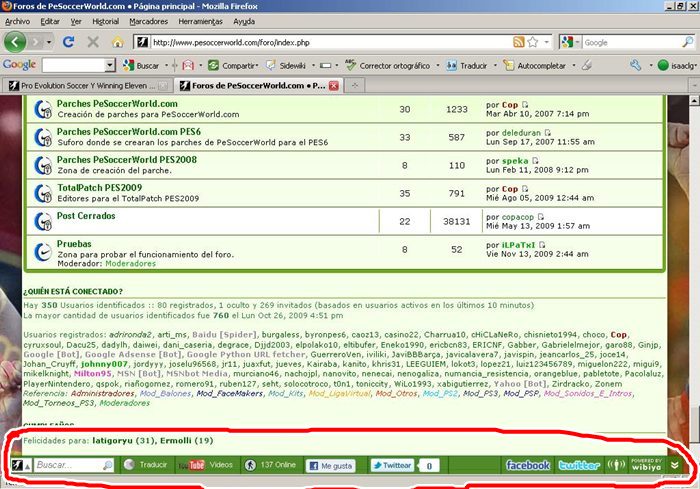
Task: Click the Traducir button in Google toolbar
Action: coord(467,66)
